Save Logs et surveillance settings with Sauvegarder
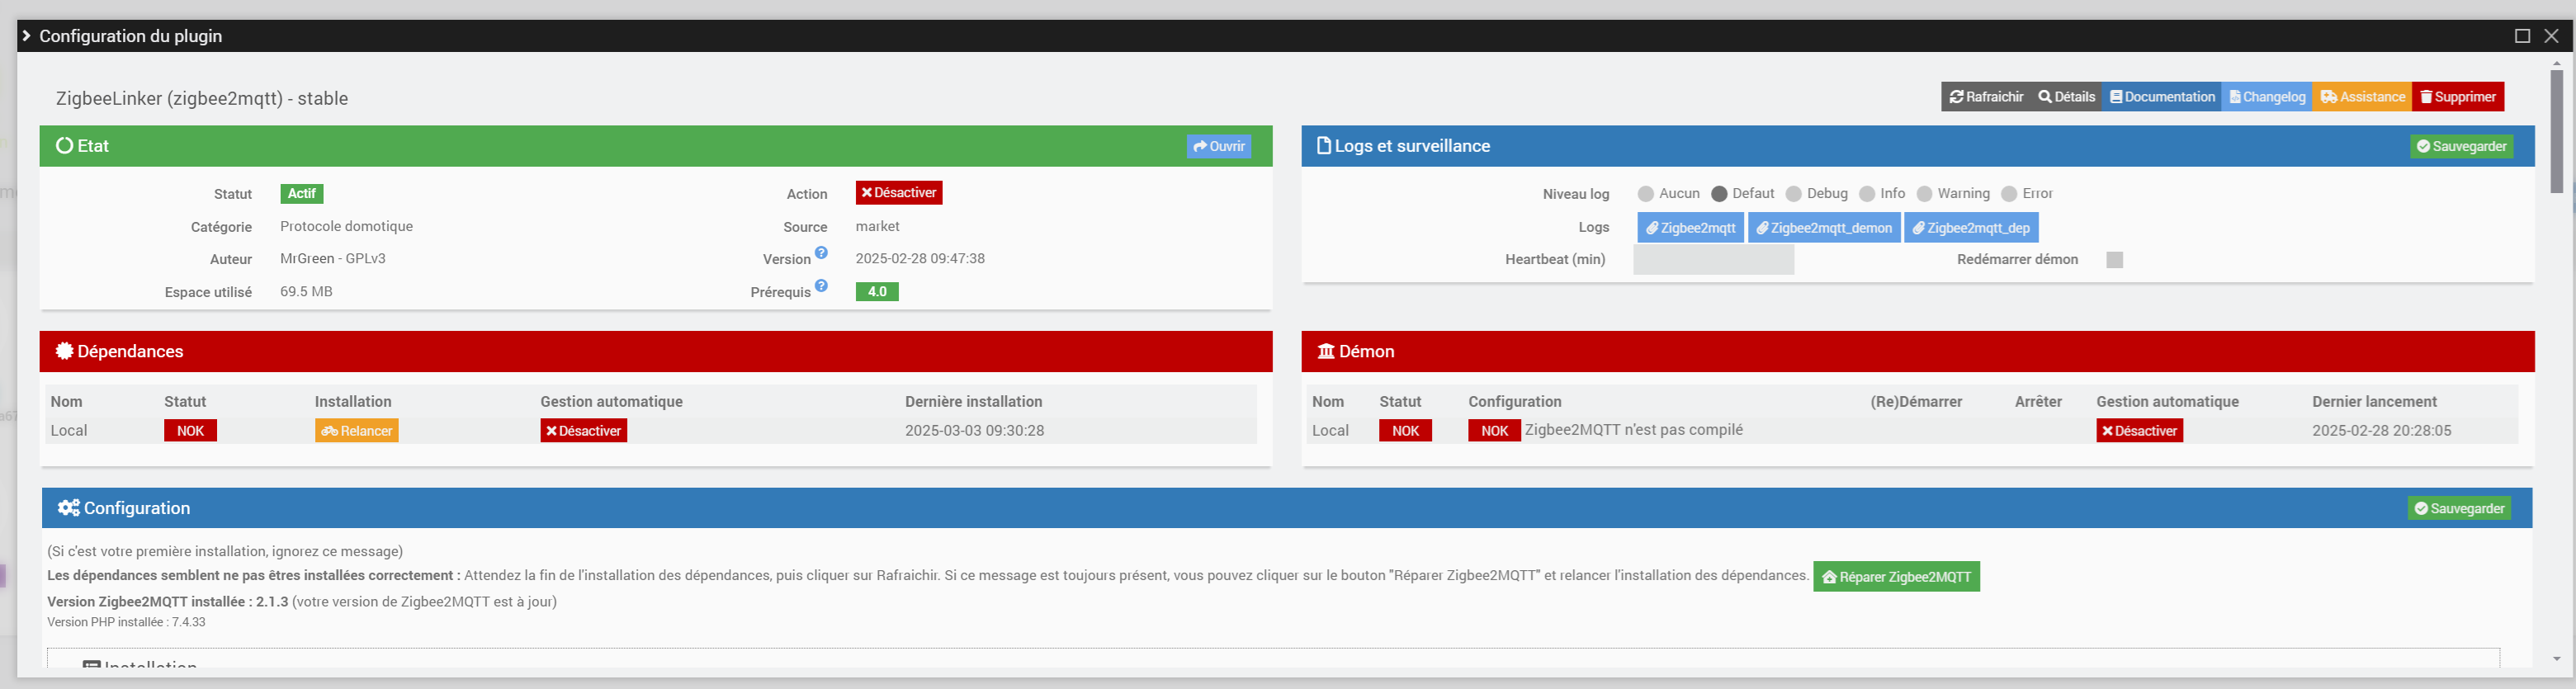 coord(2461,146)
